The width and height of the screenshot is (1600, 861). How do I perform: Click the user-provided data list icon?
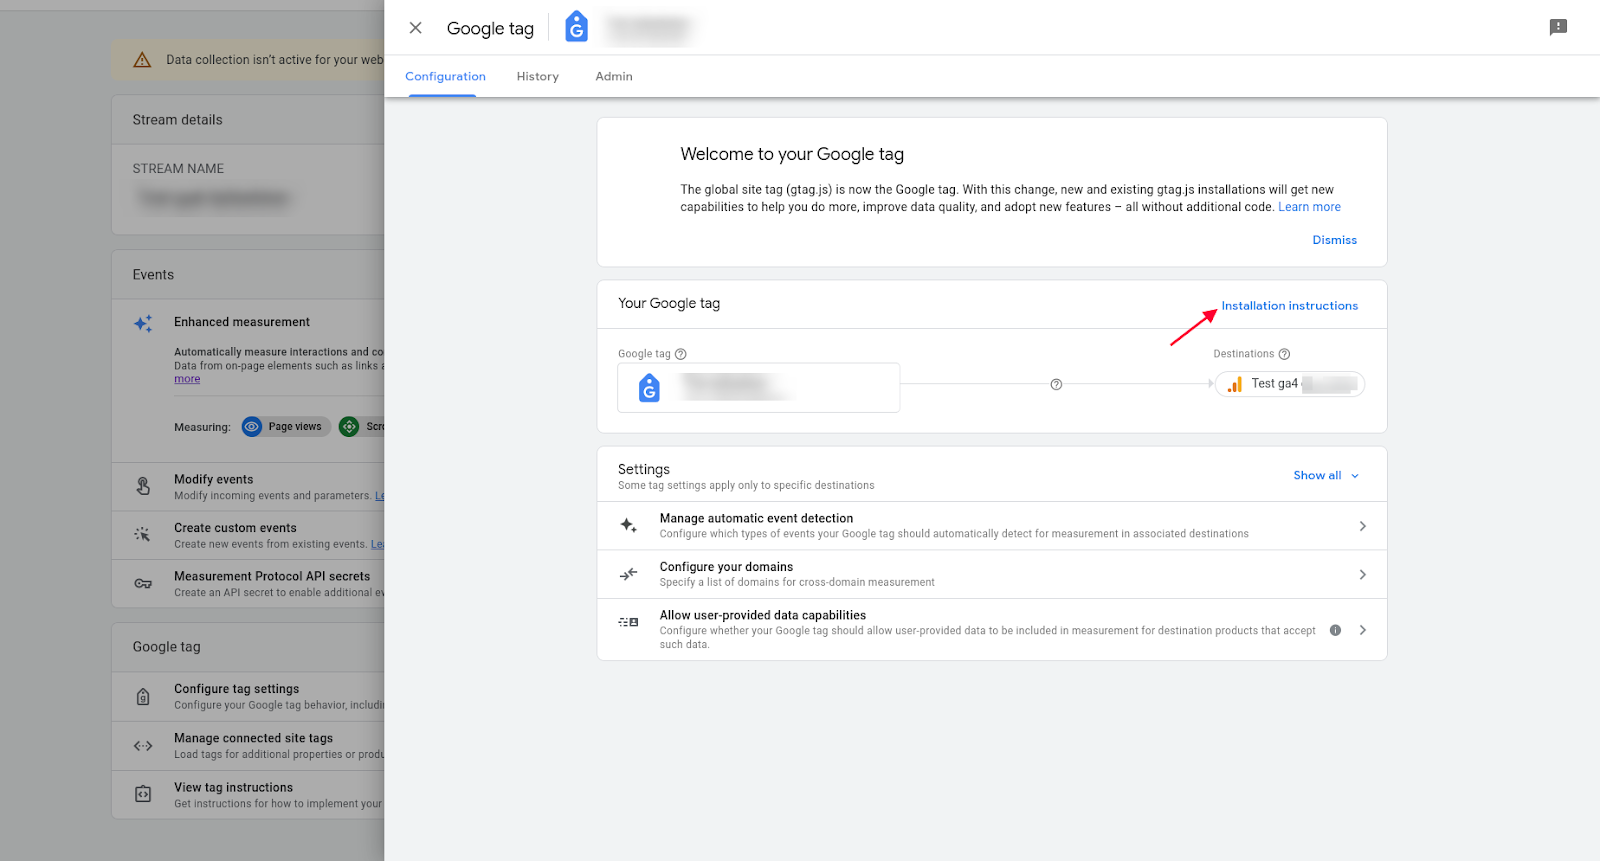[x=628, y=622]
